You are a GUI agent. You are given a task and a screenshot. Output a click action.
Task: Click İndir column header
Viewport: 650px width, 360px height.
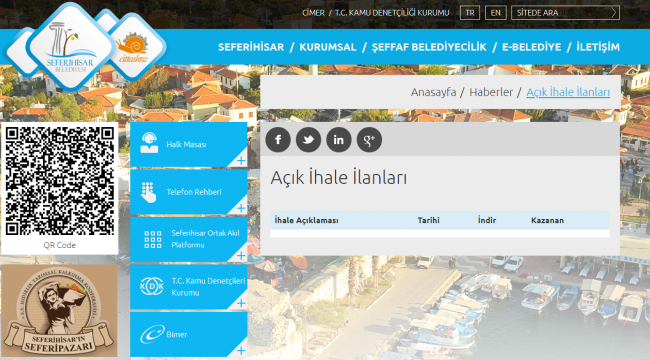(487, 220)
